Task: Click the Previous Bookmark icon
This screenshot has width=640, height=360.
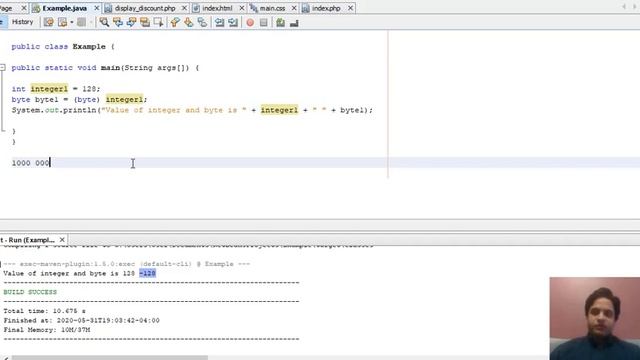Action: coord(175,22)
